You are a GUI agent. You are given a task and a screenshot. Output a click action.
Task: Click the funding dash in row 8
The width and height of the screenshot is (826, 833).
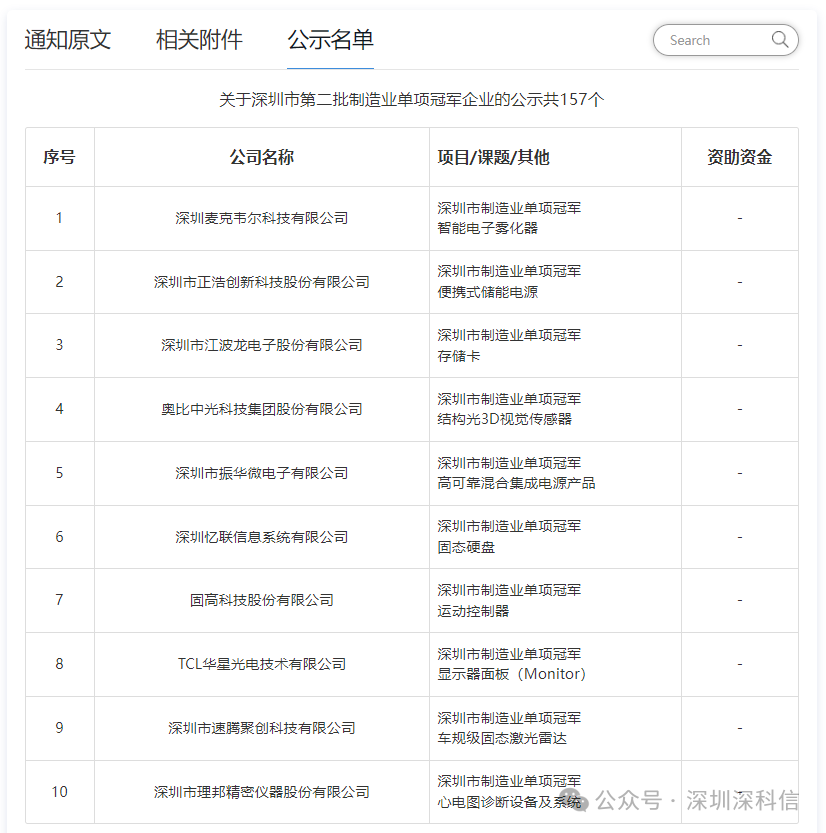pos(739,664)
